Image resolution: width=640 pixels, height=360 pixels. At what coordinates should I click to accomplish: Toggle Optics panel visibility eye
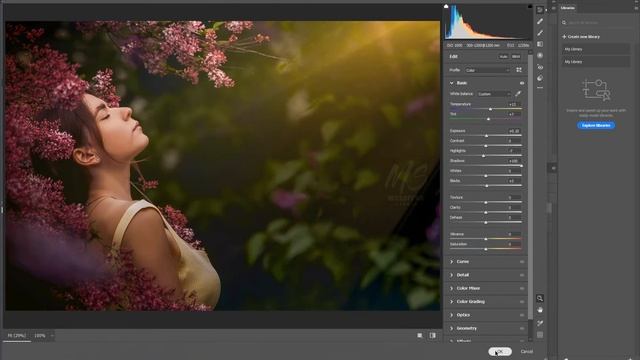click(x=522, y=315)
